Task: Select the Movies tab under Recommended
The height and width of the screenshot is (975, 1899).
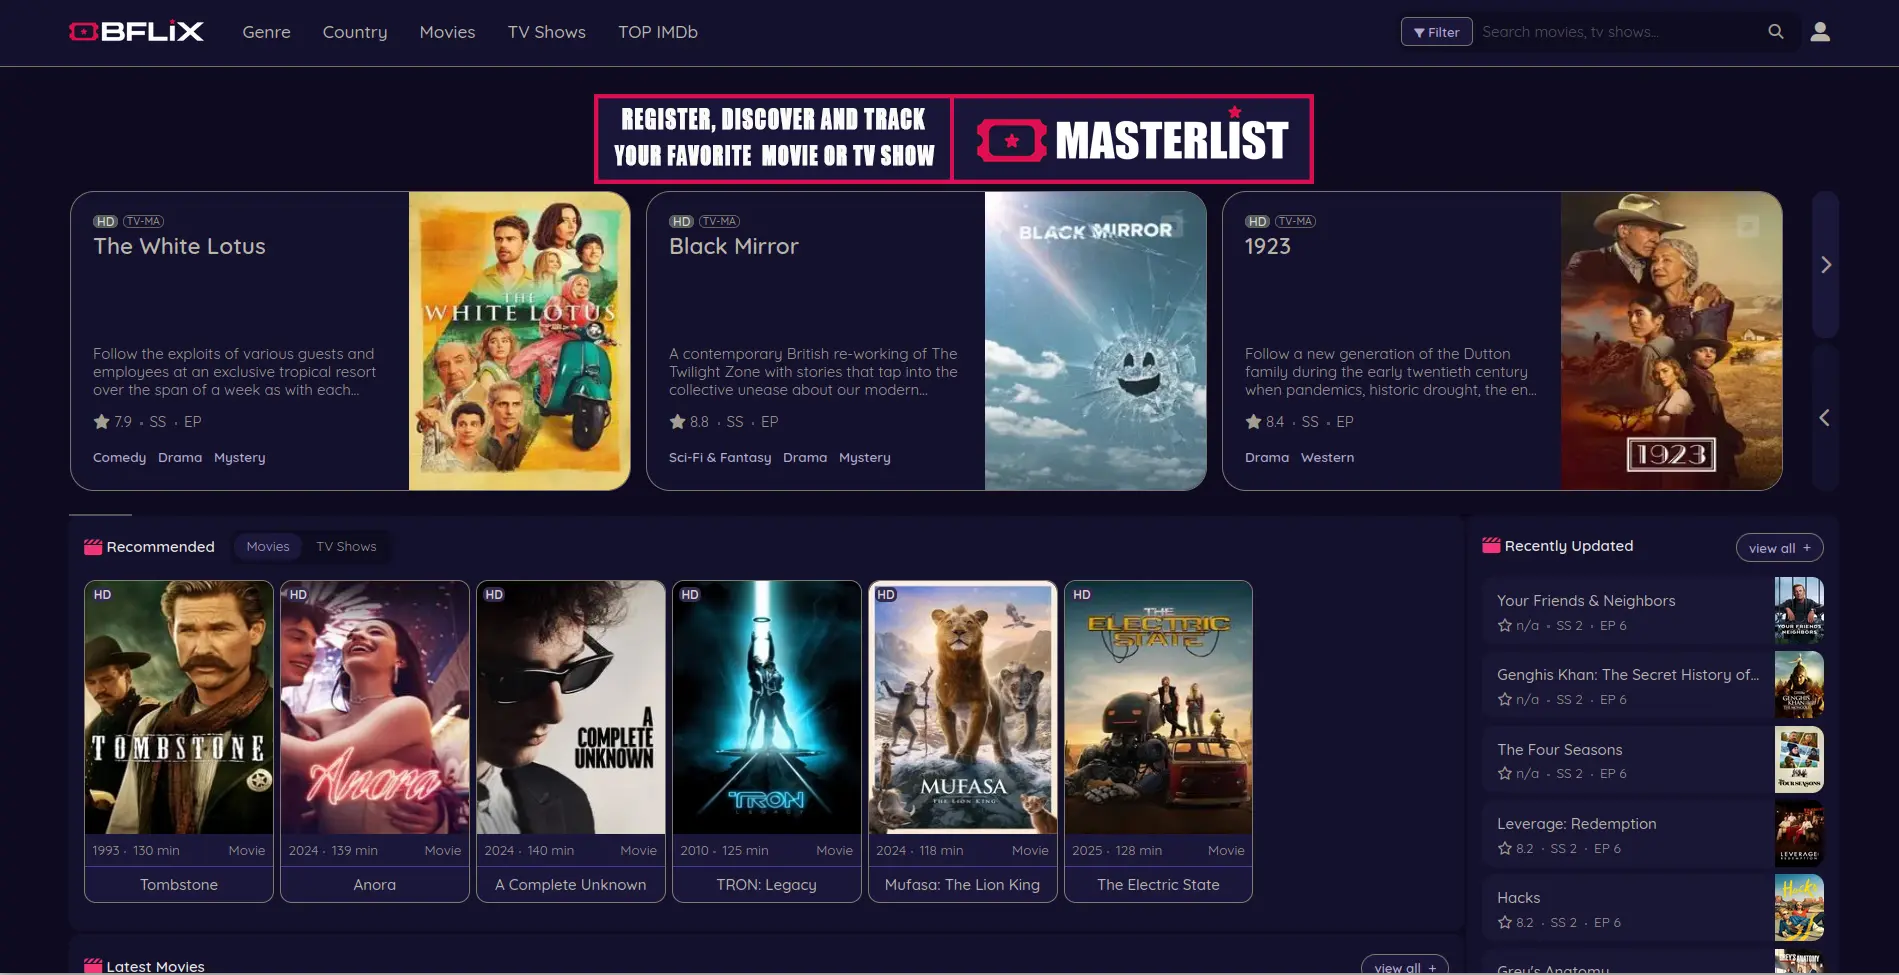Action: tap(268, 547)
